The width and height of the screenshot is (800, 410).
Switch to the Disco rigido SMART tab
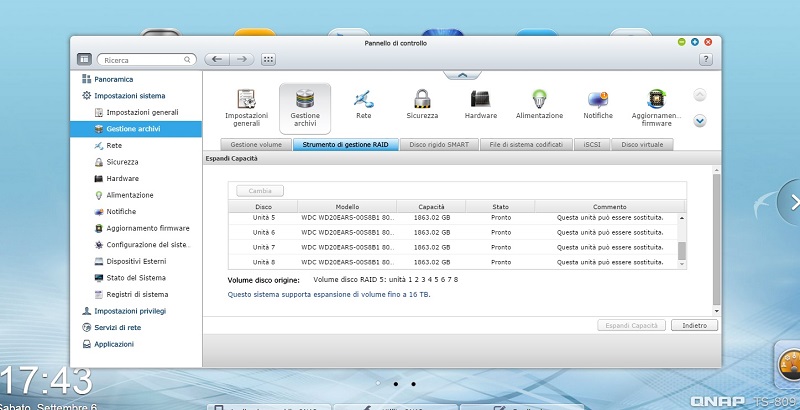click(439, 145)
